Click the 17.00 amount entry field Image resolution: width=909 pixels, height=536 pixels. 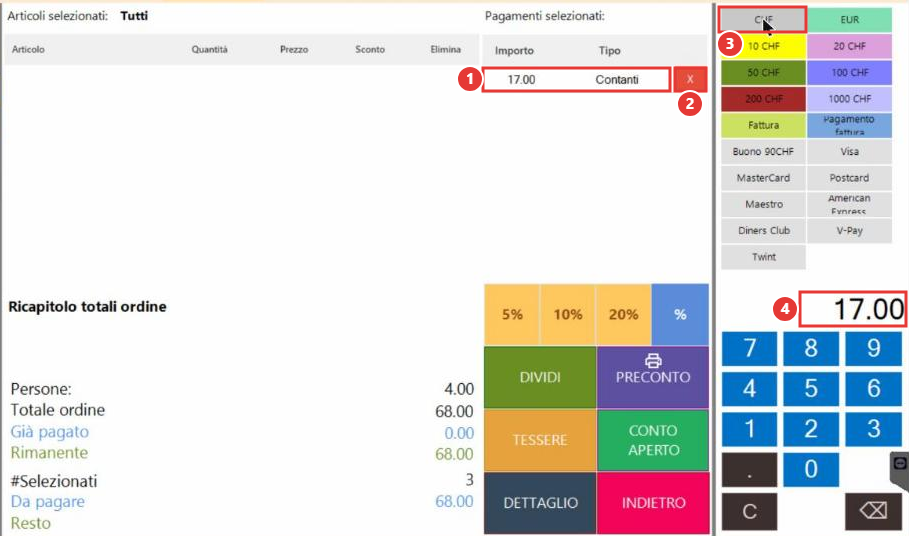(853, 309)
